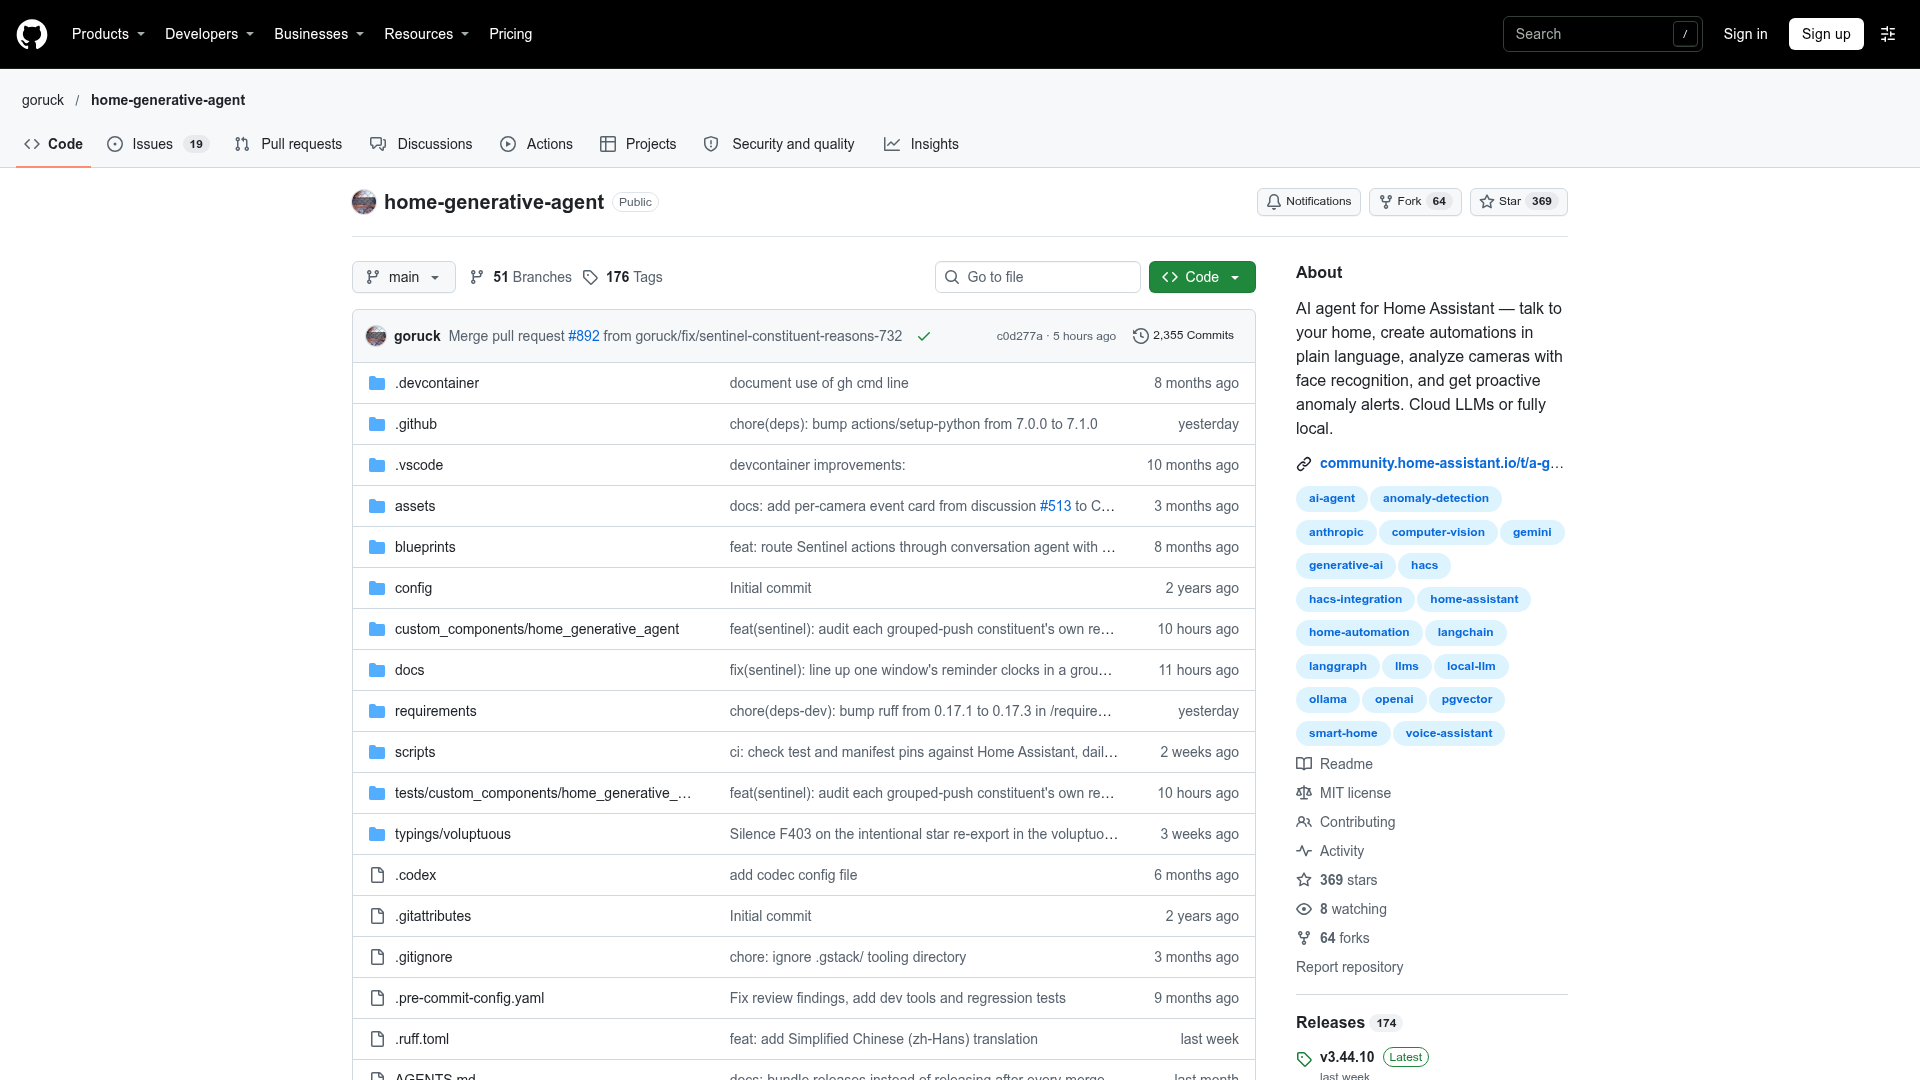Switch to the Issues tab
1920x1080 pixels.
157,144
